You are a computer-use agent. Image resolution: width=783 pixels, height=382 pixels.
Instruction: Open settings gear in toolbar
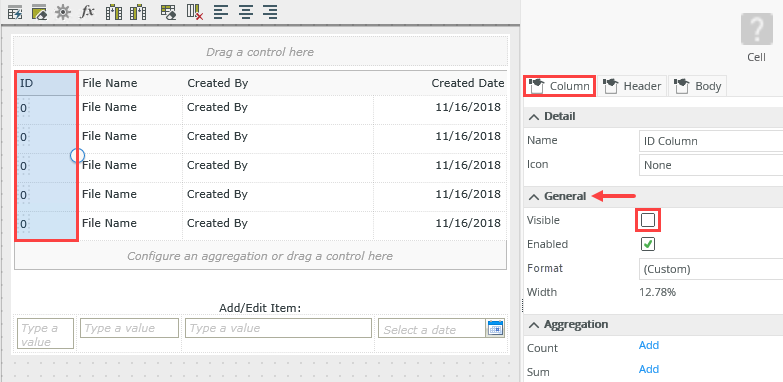63,11
